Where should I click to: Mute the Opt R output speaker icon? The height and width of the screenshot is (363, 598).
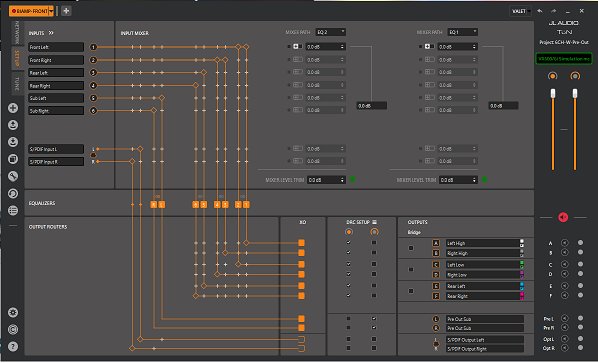(564, 348)
